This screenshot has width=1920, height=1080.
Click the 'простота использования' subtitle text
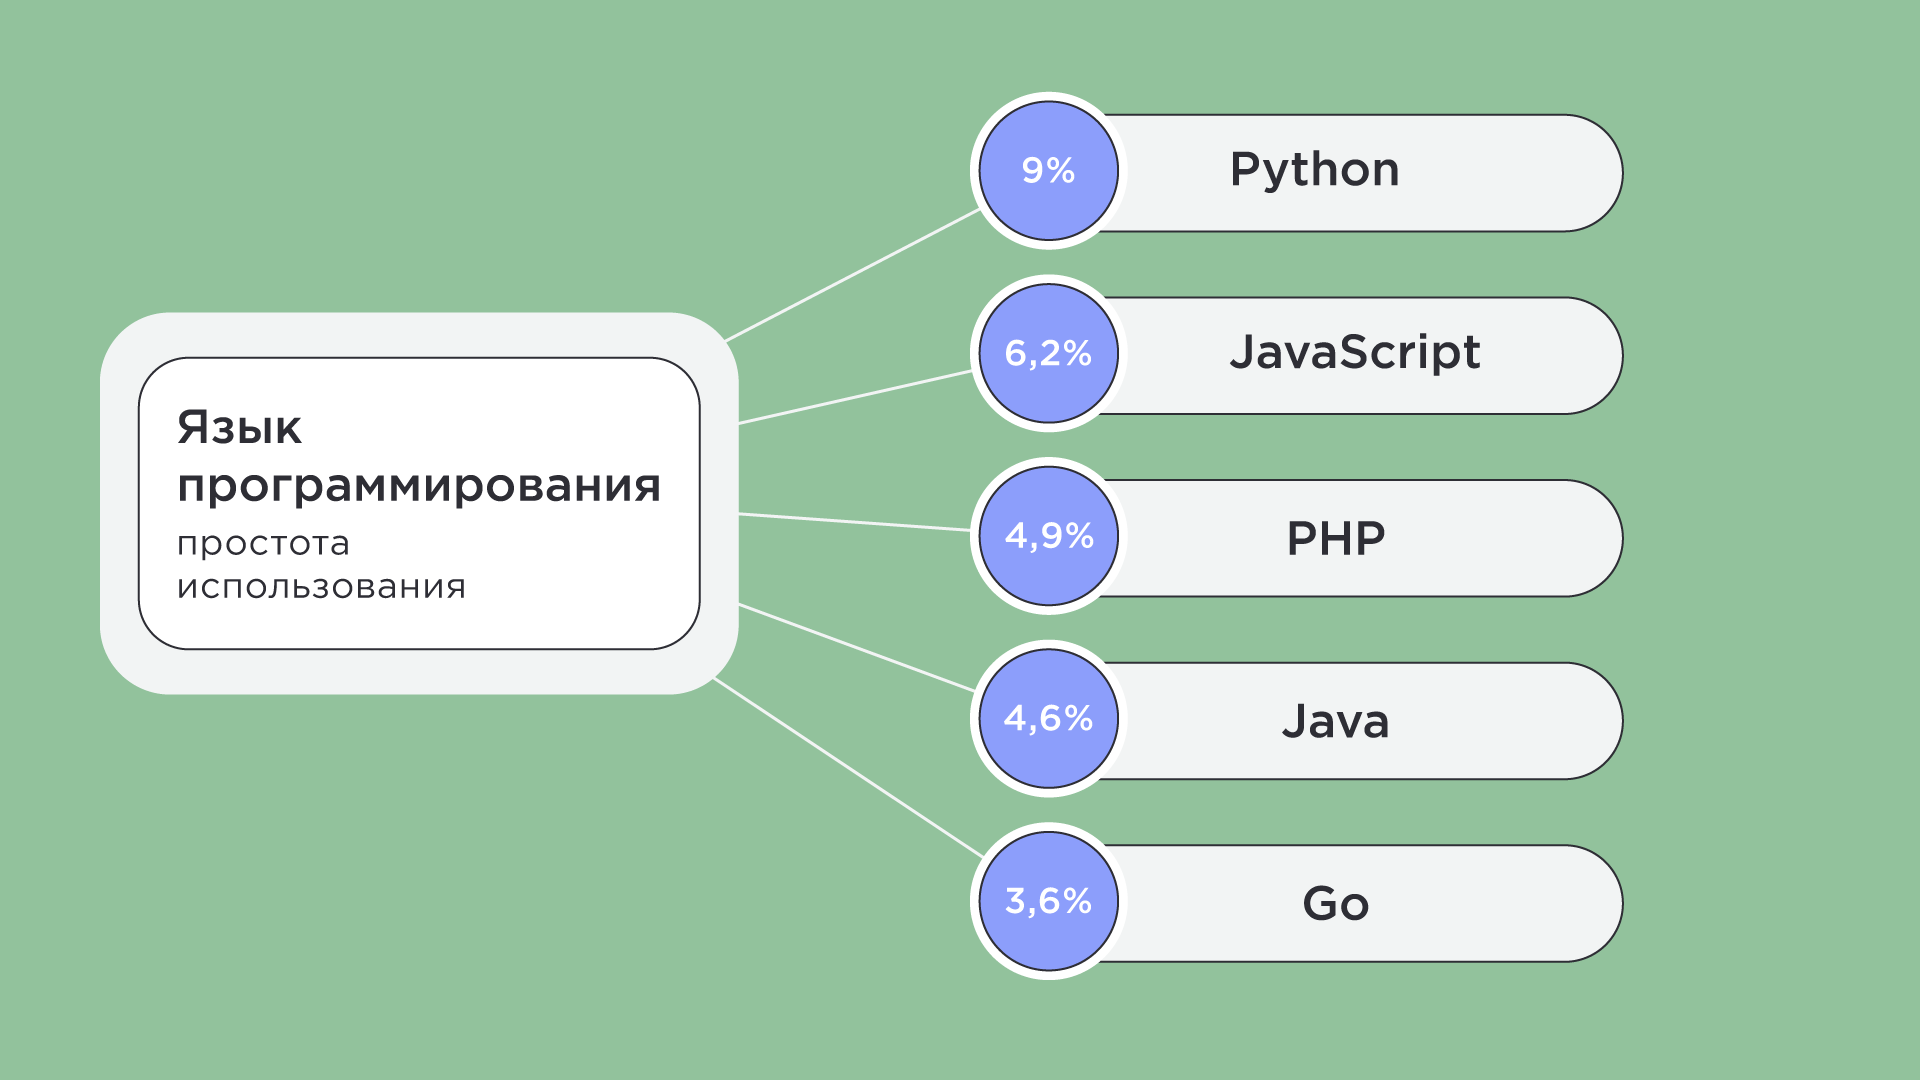pyautogui.click(x=263, y=544)
